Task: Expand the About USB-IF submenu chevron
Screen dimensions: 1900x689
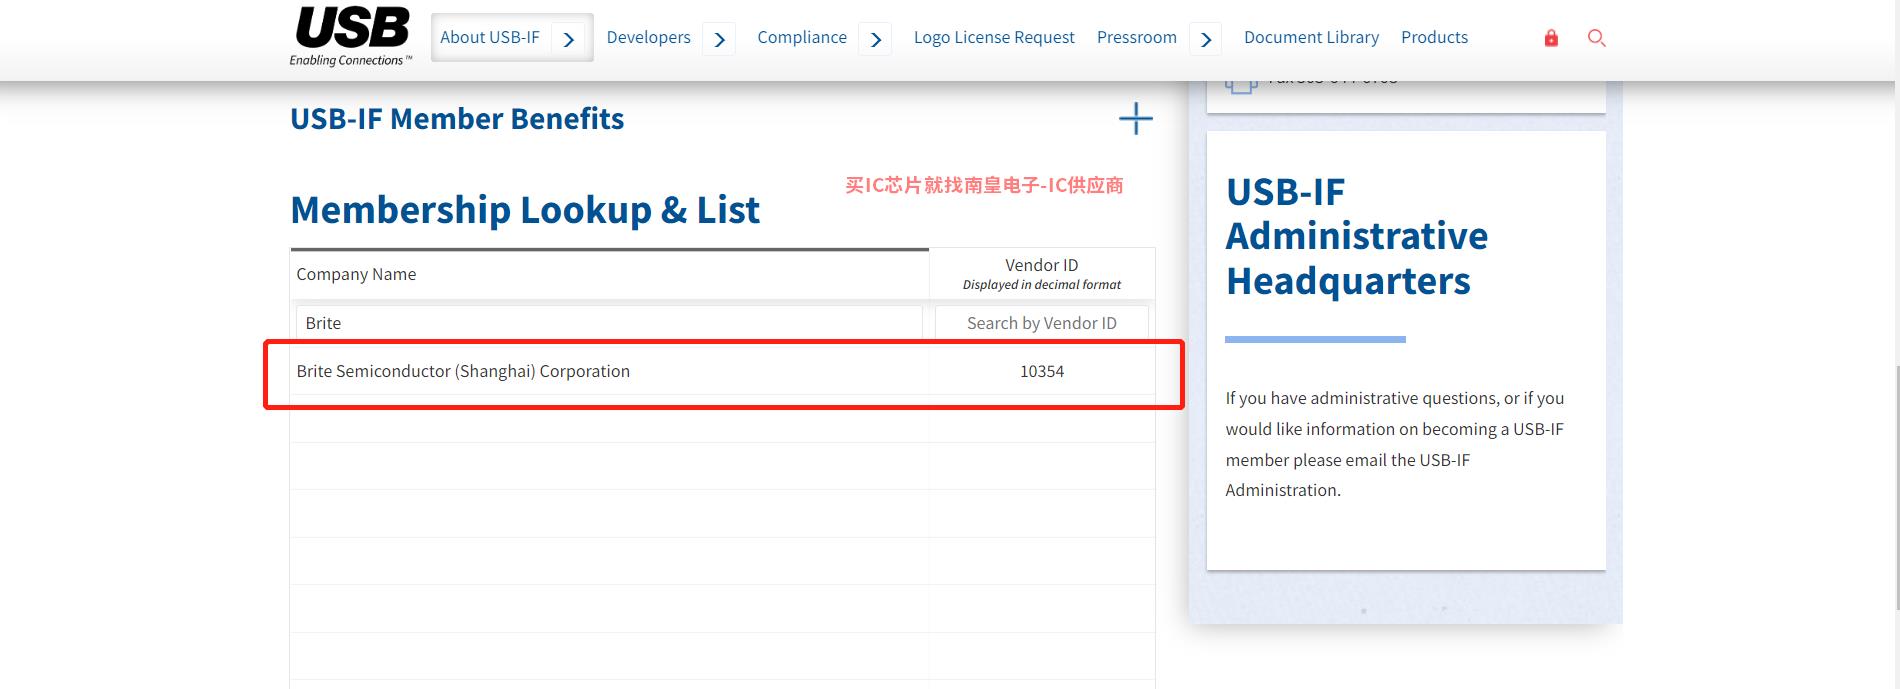Action: point(569,39)
